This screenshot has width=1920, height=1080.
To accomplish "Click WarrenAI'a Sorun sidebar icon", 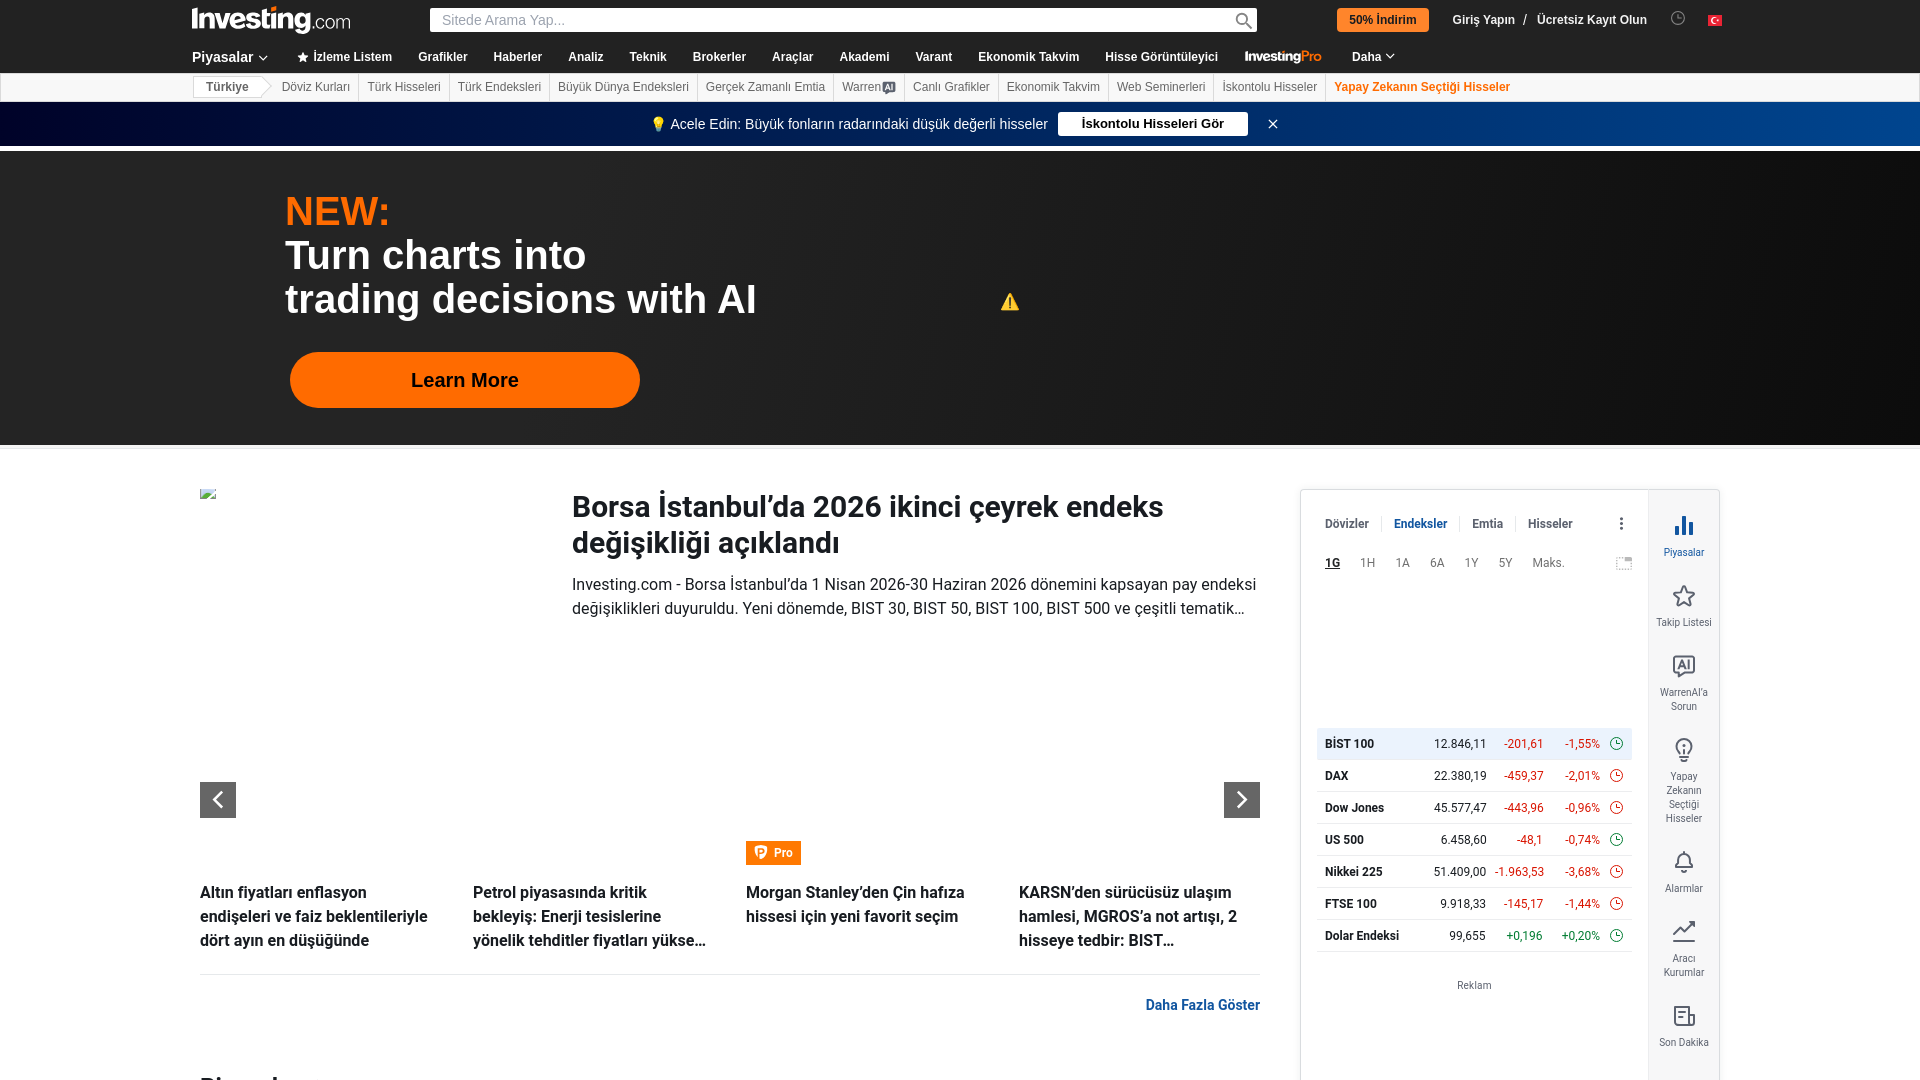I will (x=1684, y=666).
